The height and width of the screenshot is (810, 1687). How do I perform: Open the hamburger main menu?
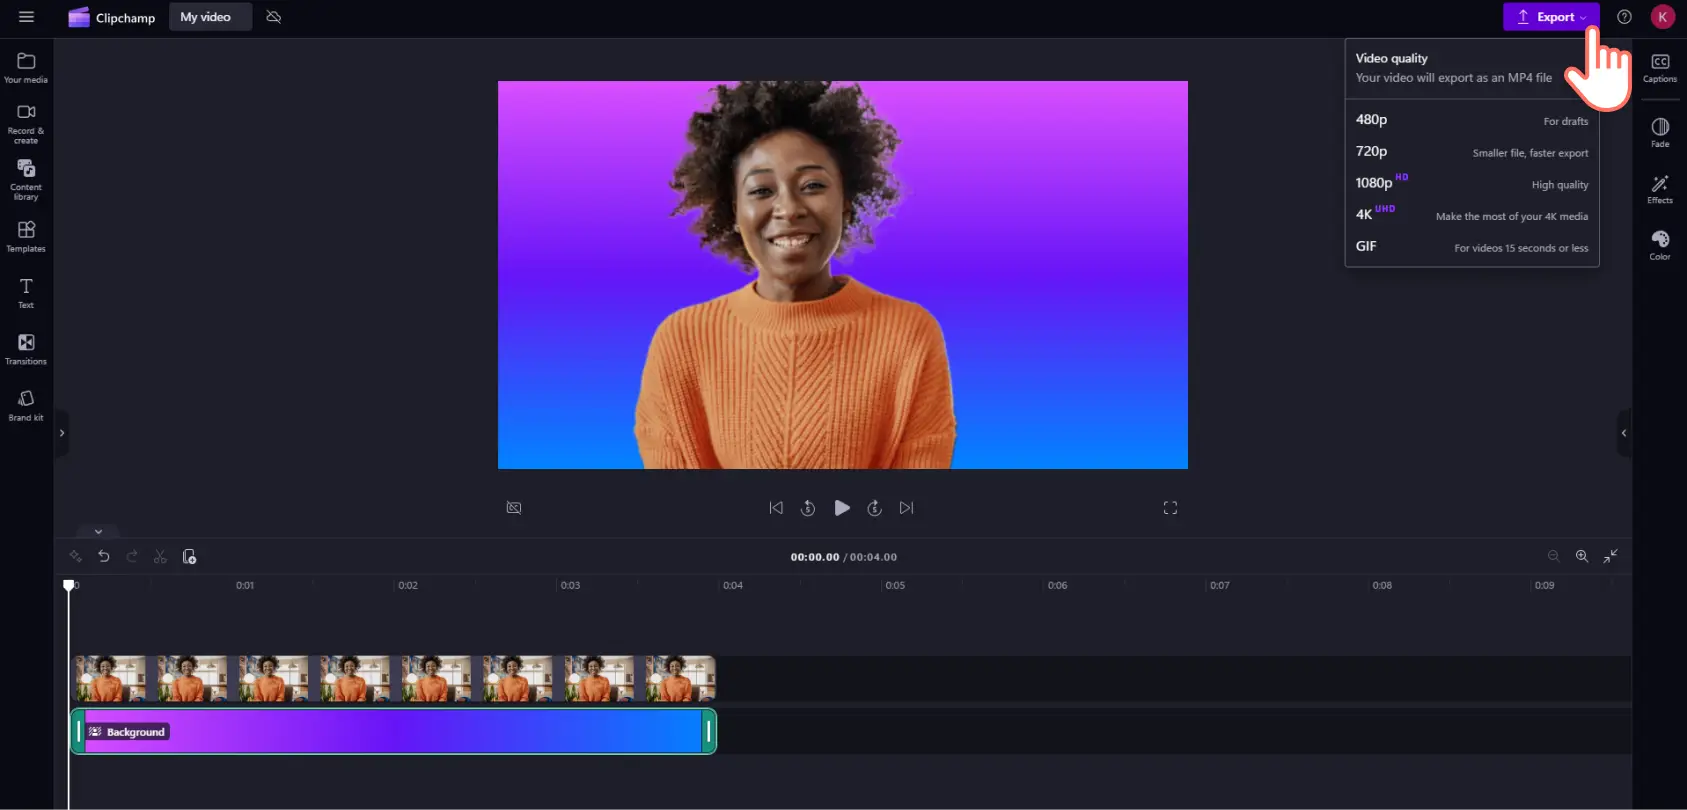(x=26, y=17)
